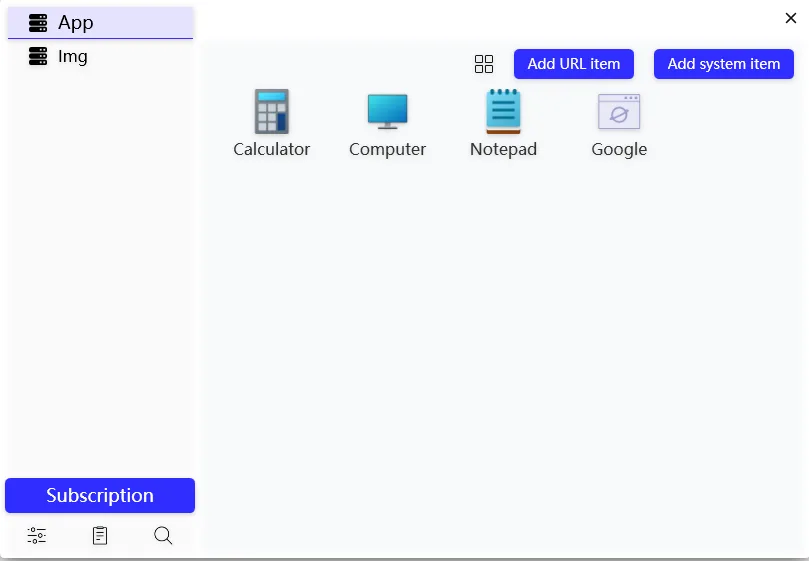This screenshot has height=561, width=809.
Task: Open settings via the sliders icon
Action: tap(37, 535)
